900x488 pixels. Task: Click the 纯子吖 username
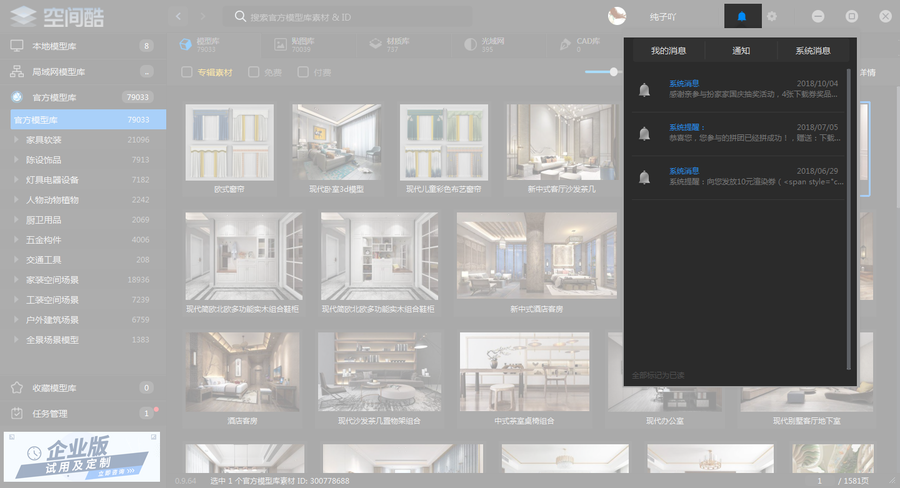(x=663, y=17)
